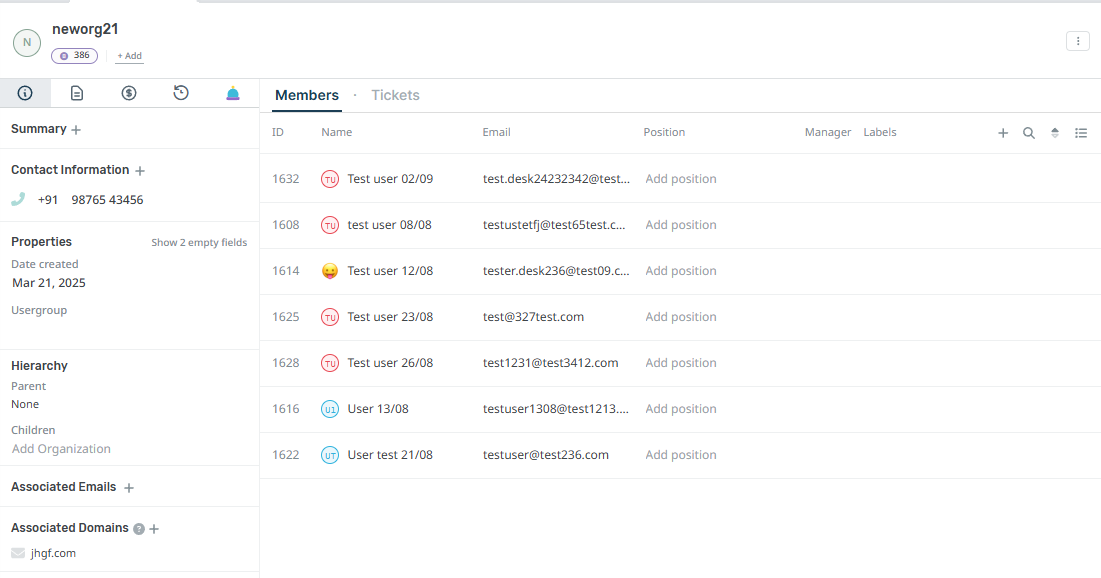Select the Members tab
Viewport: 1101px width, 578px height.
point(307,96)
